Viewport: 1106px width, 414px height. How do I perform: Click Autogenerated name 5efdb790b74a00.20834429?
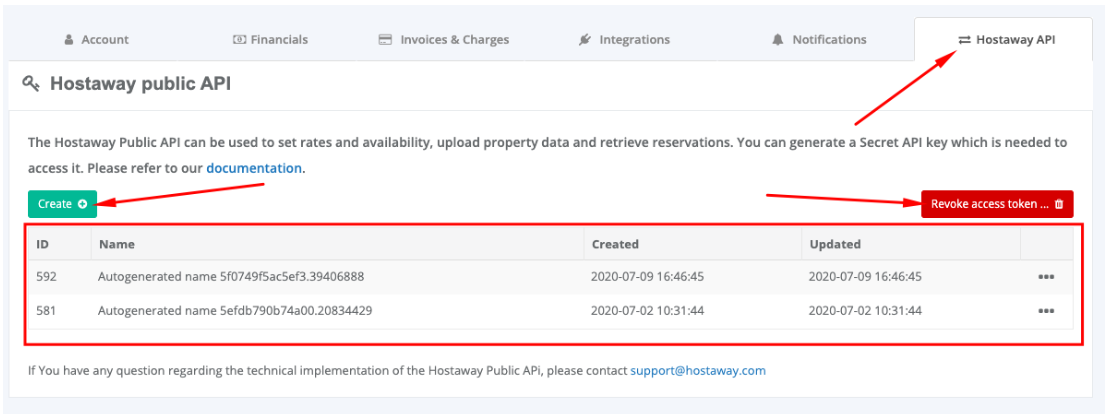(x=235, y=311)
